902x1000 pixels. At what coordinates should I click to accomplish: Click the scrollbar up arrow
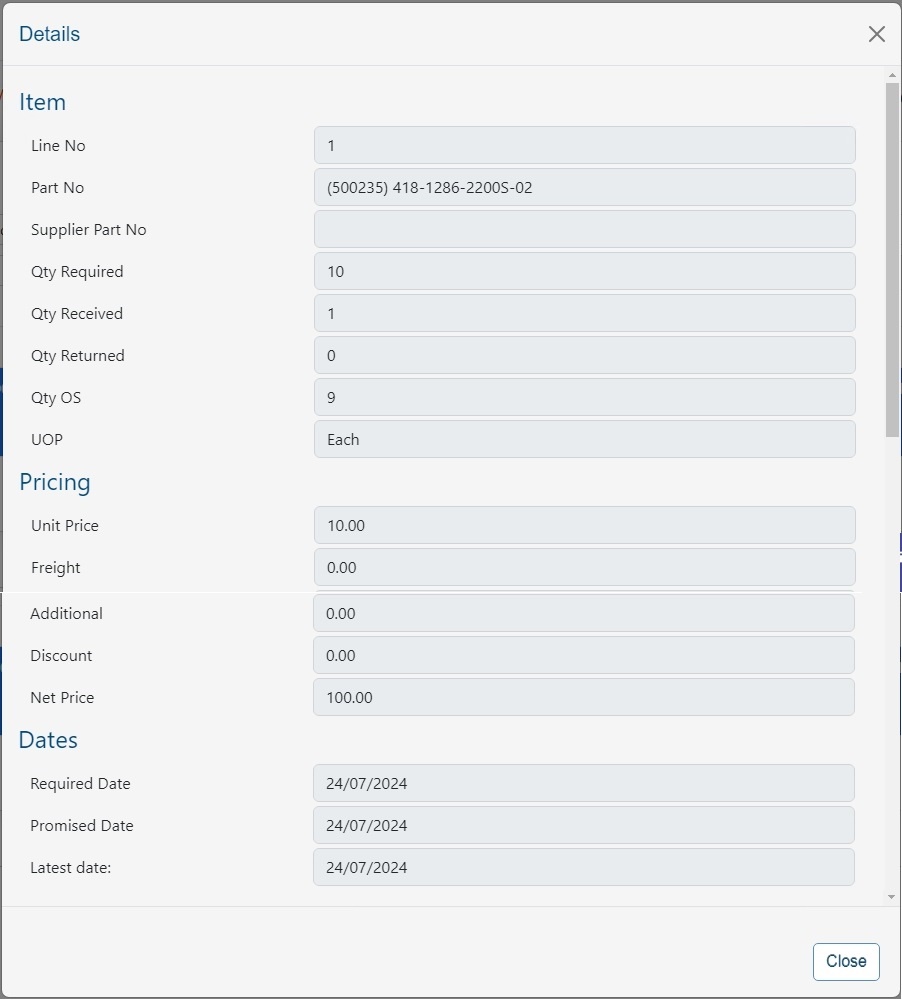(x=892, y=76)
